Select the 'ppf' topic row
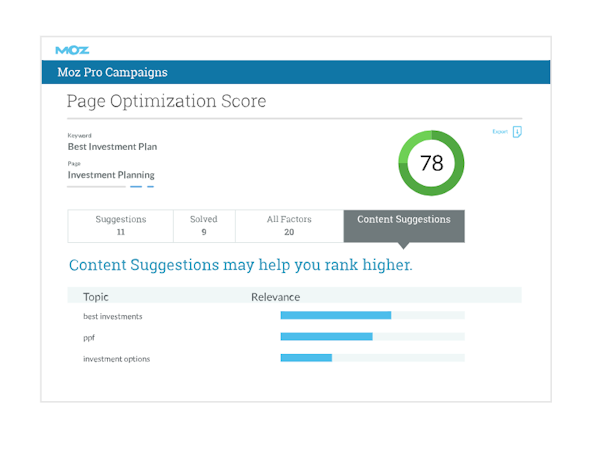Viewport: 600px width, 460px height. tap(89, 338)
